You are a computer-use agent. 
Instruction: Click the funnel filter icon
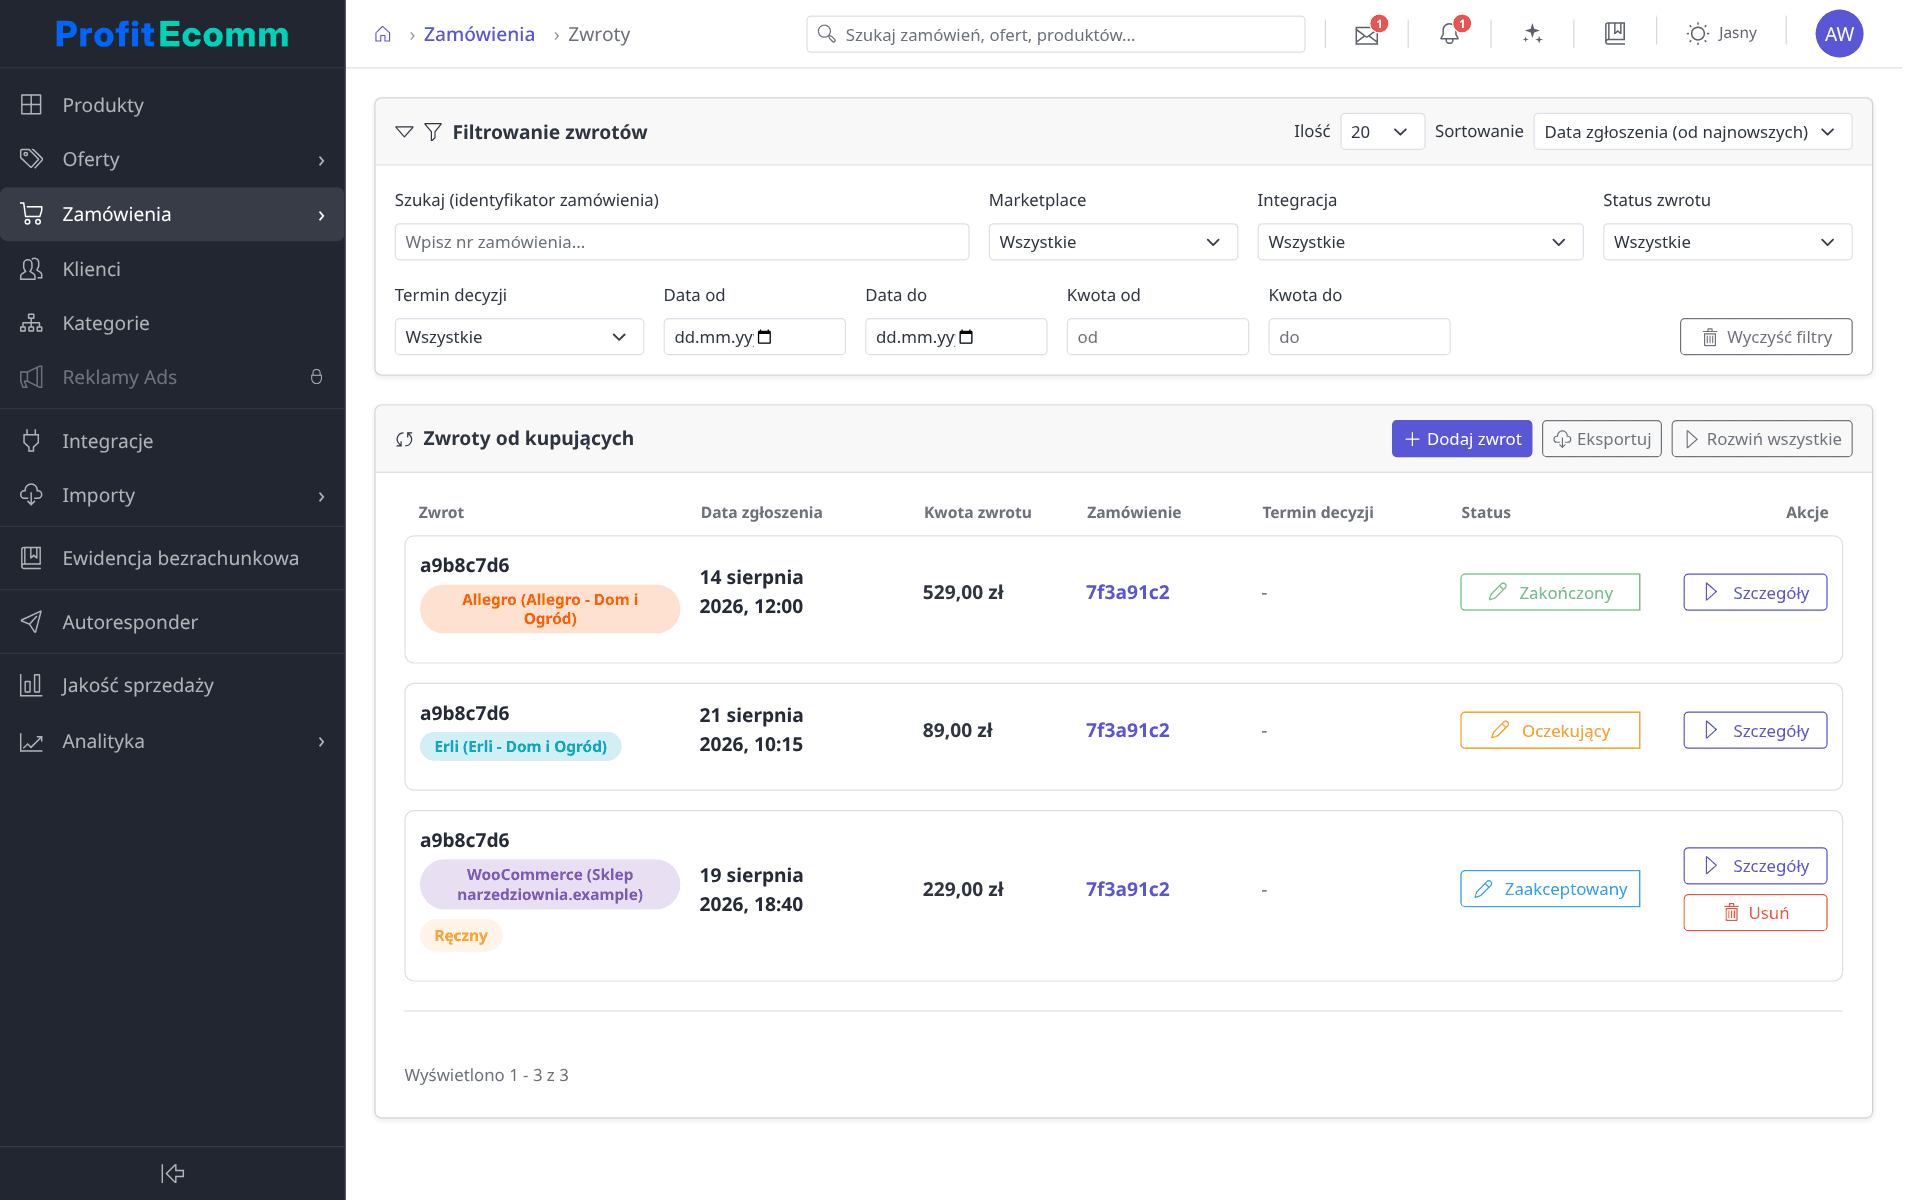[433, 132]
